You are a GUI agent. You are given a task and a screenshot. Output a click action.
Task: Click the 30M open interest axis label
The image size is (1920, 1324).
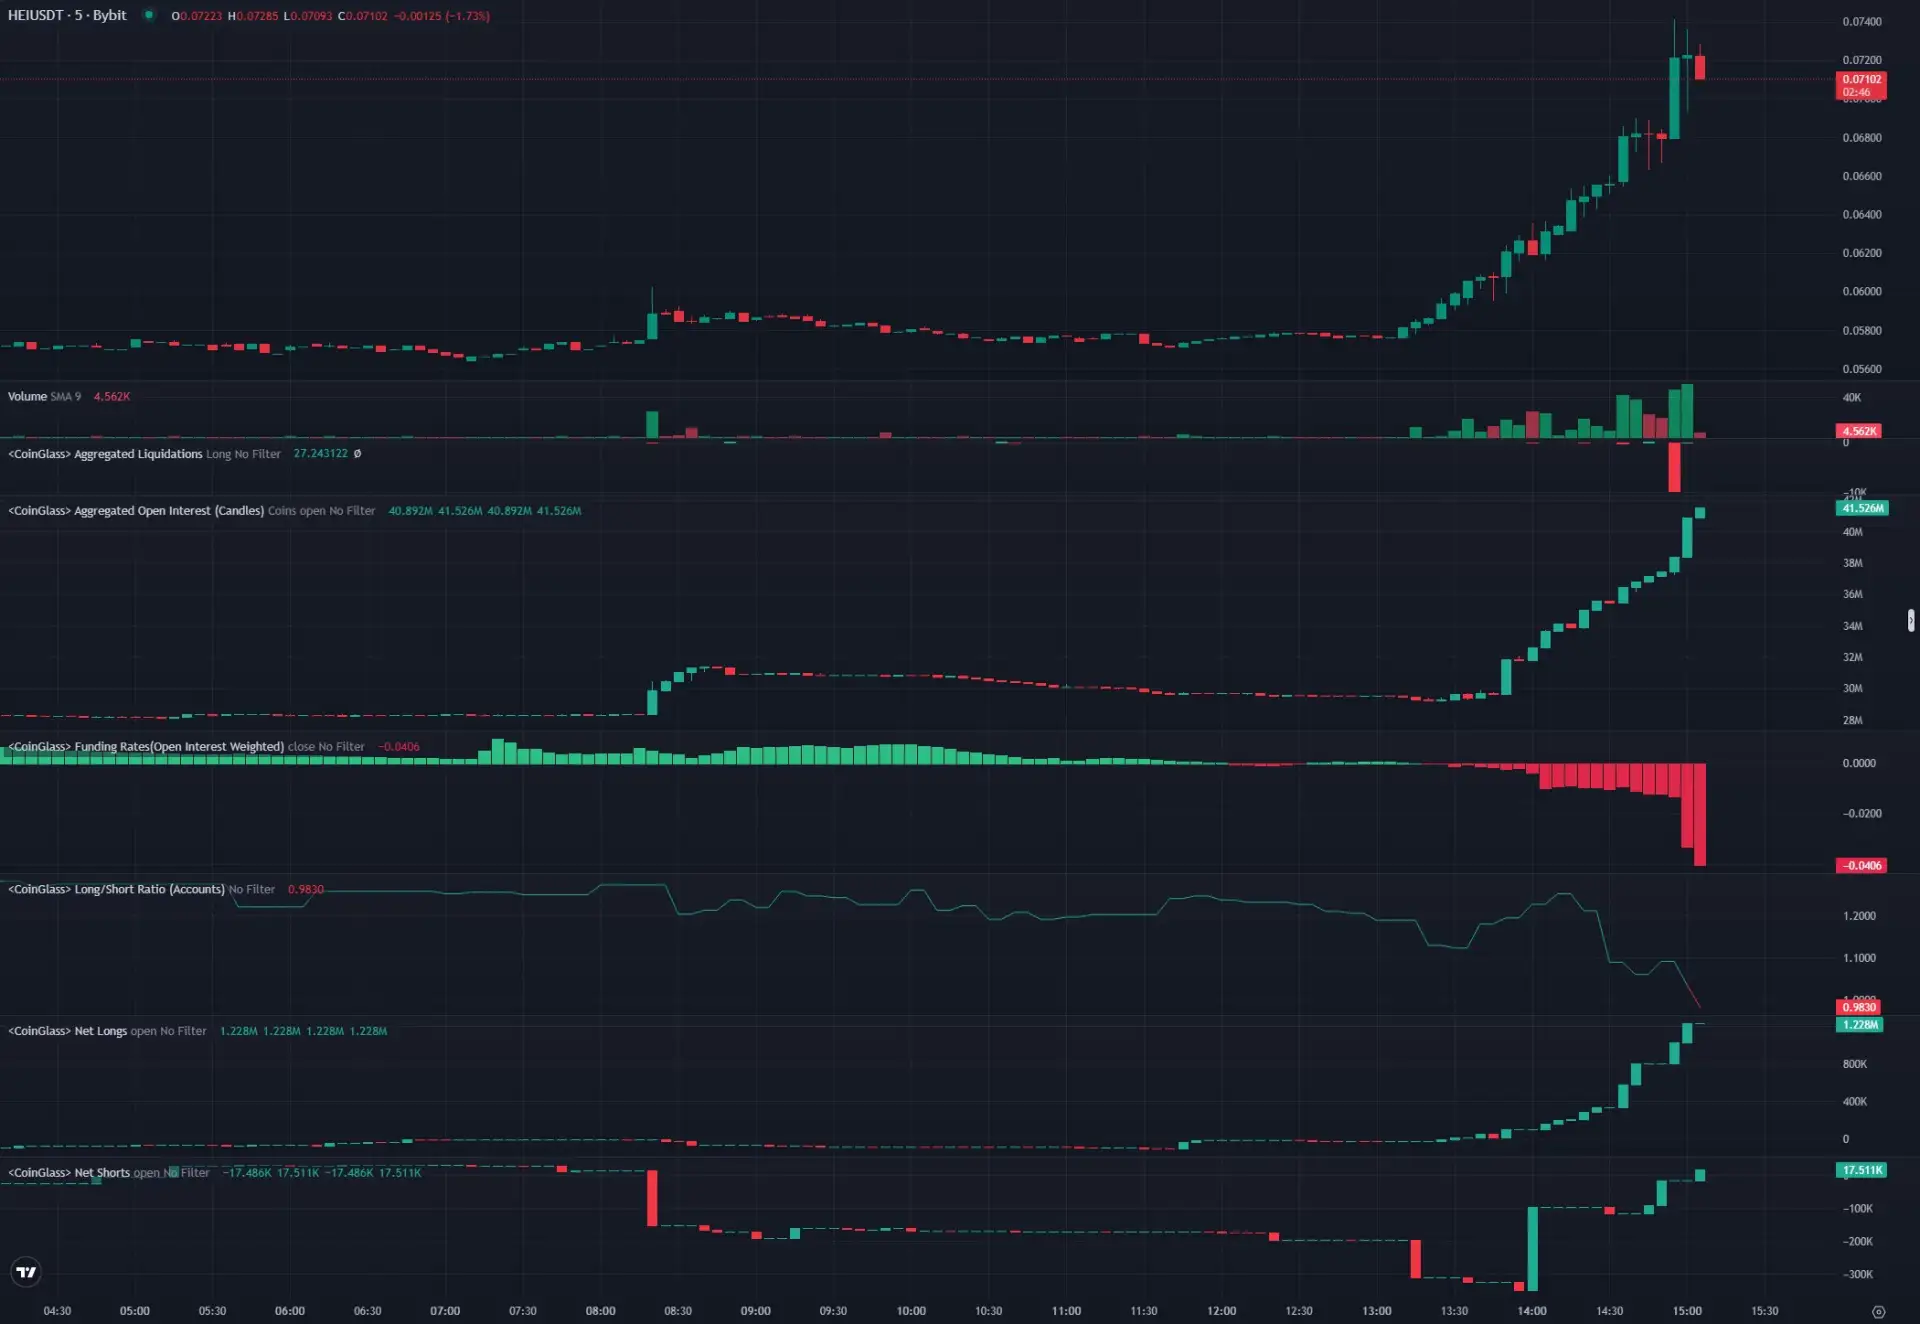[1853, 689]
